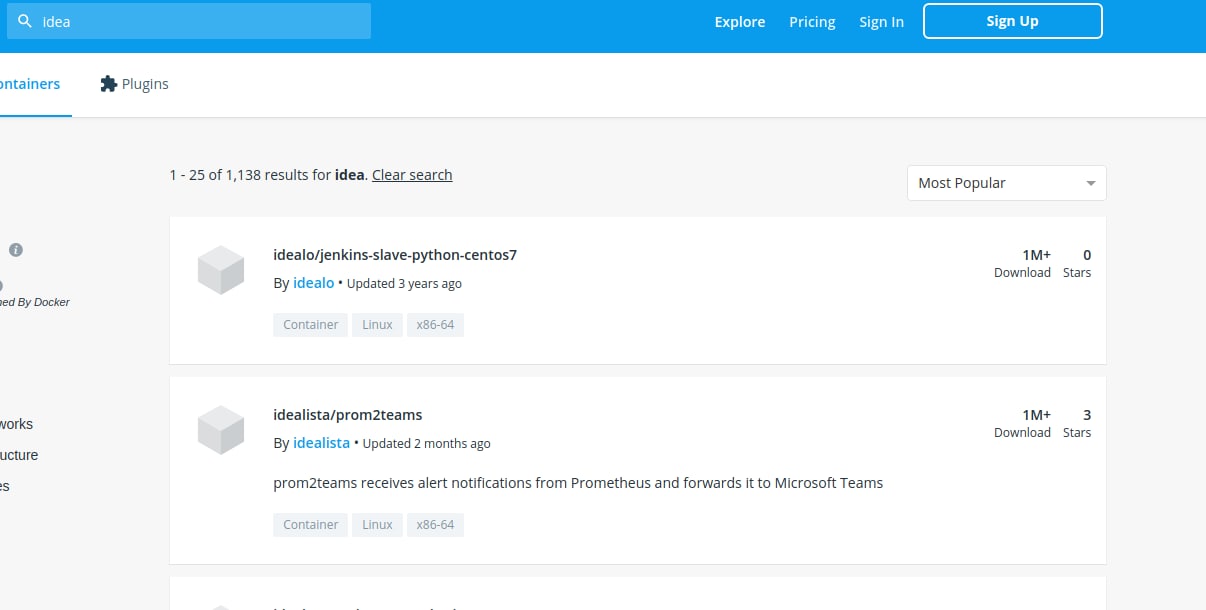Click 'Updated 2 months ago' text

tap(426, 444)
